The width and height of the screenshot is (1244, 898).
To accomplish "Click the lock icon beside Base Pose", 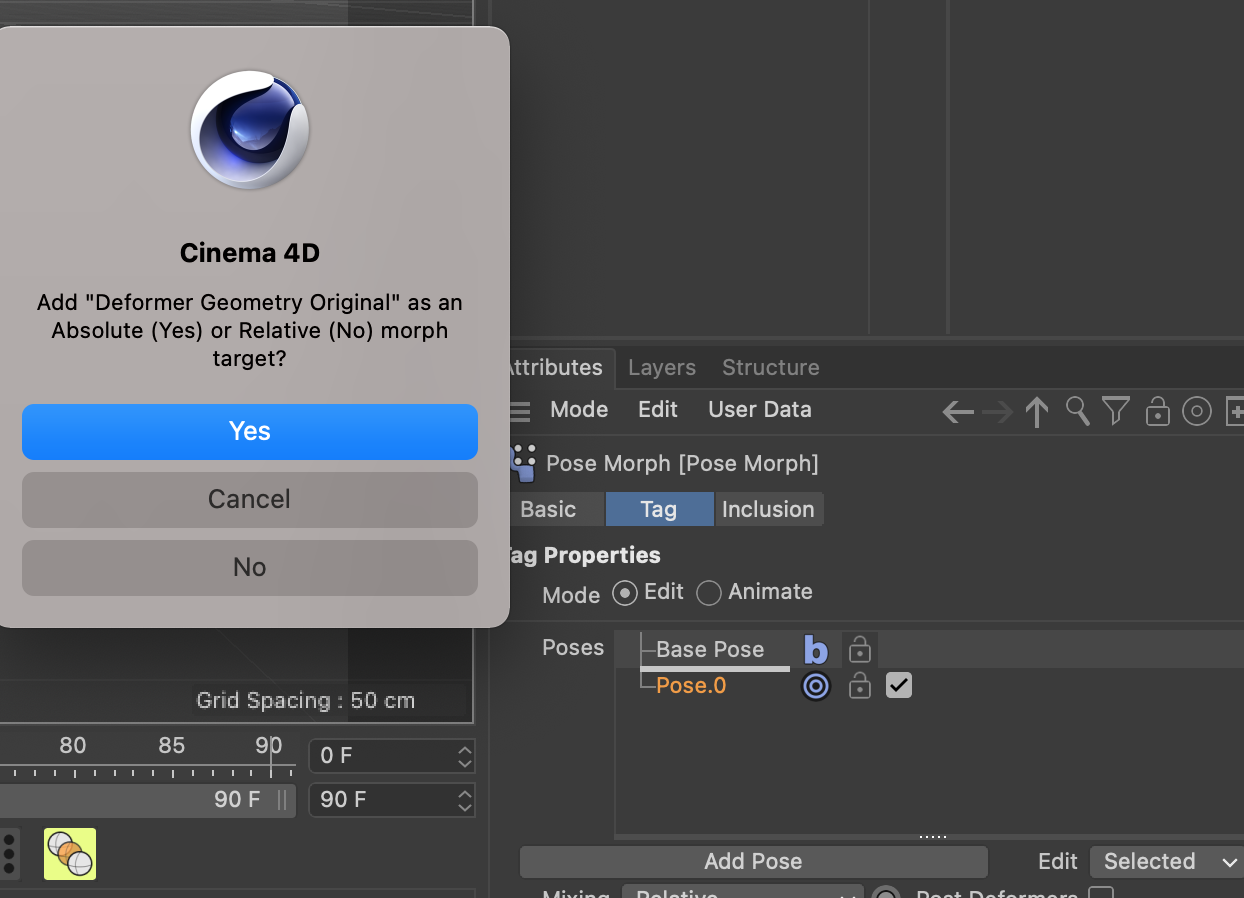I will click(x=859, y=651).
